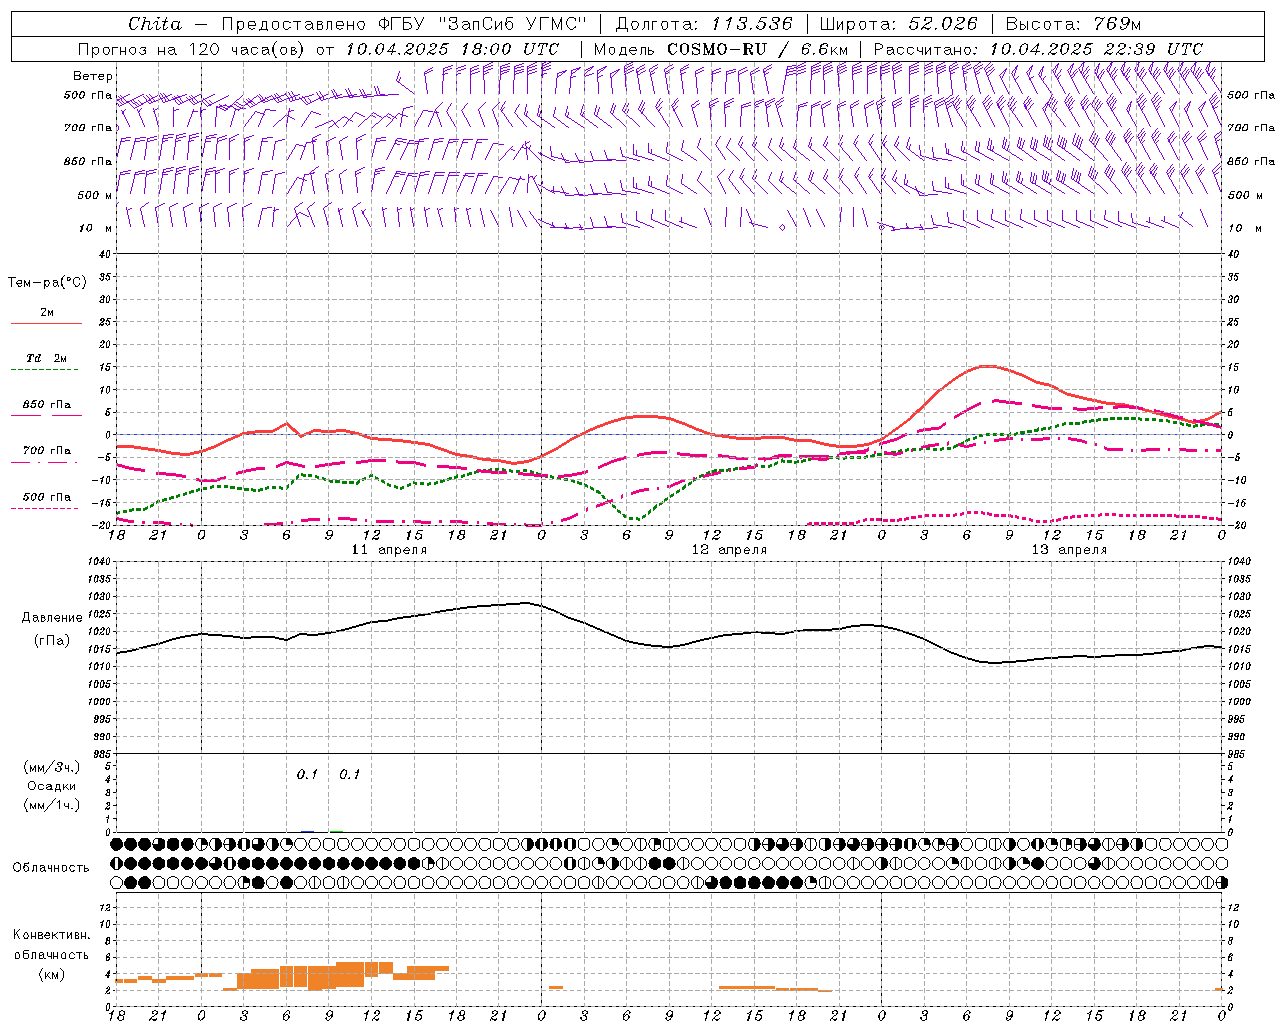Click the Конвективн. label of the convective cloud section
Image resolution: width=1280 pixels, height=1024 pixels.
click(x=52, y=935)
